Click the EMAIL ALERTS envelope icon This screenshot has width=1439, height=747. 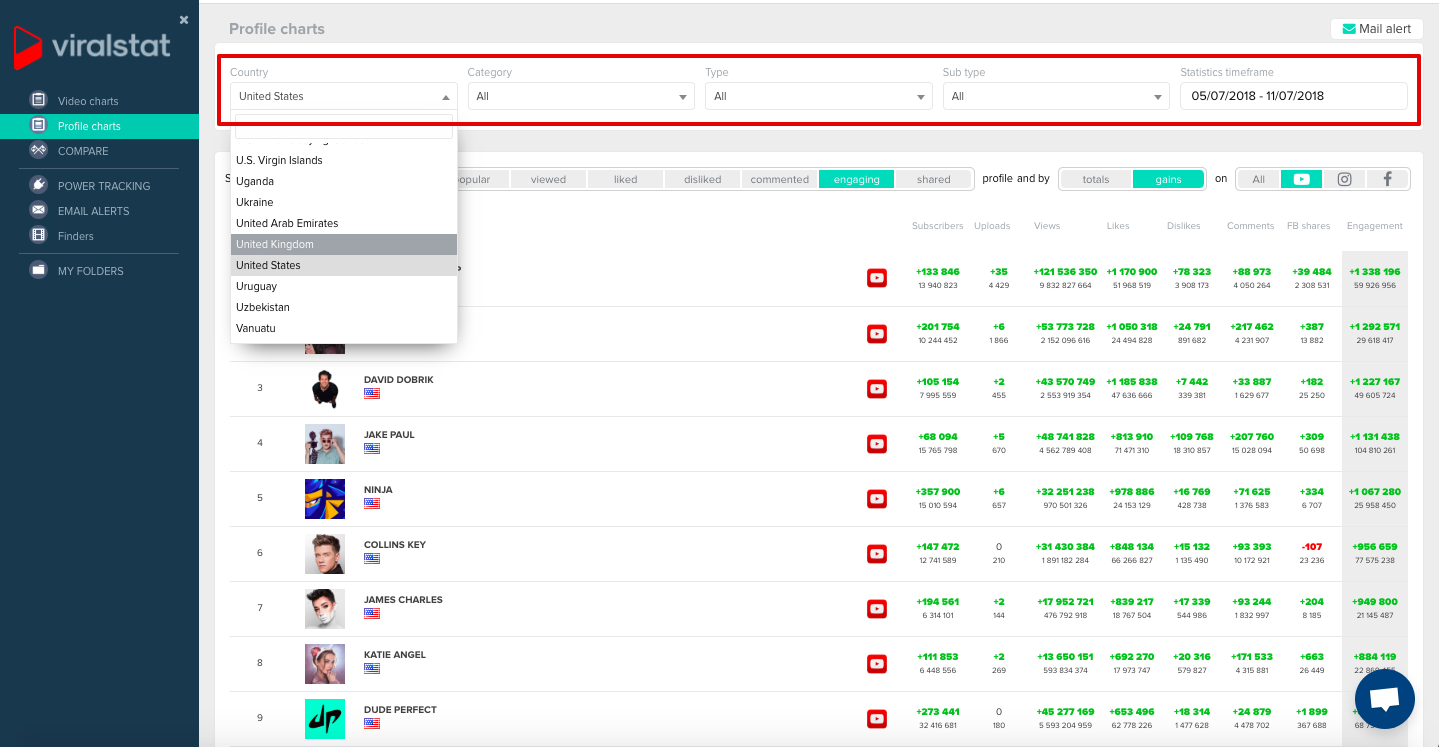pos(39,210)
